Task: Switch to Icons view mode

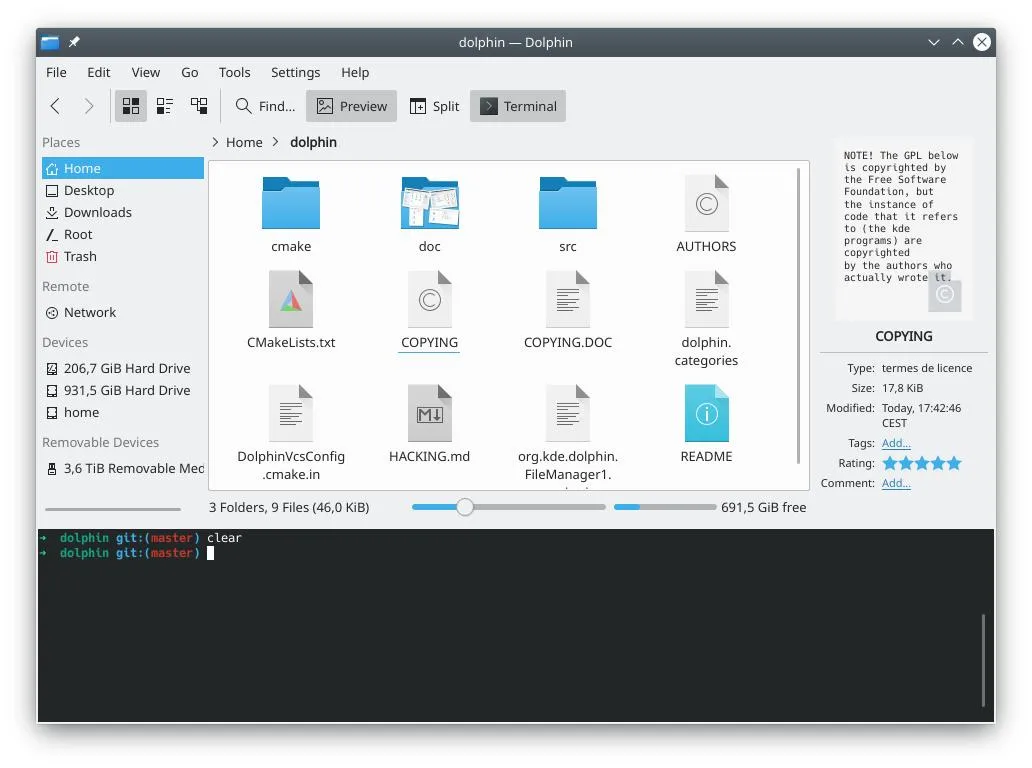Action: tap(131, 106)
